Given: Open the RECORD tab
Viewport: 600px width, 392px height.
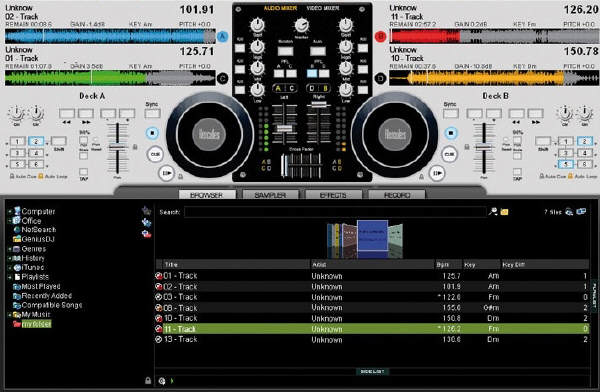Looking at the screenshot, I should (397, 195).
